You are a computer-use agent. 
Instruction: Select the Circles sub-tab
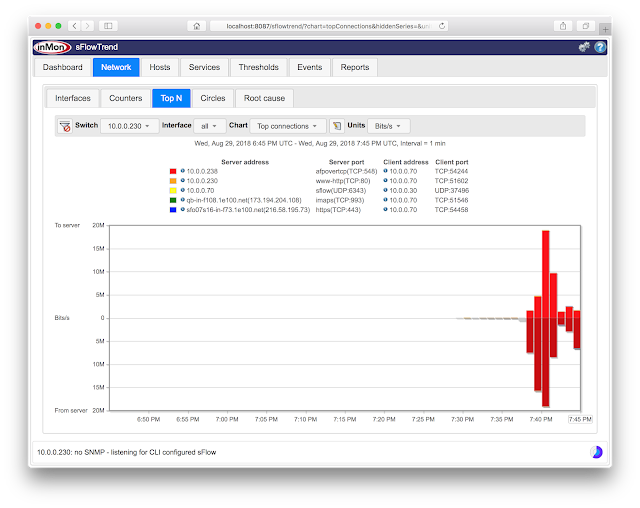(213, 98)
